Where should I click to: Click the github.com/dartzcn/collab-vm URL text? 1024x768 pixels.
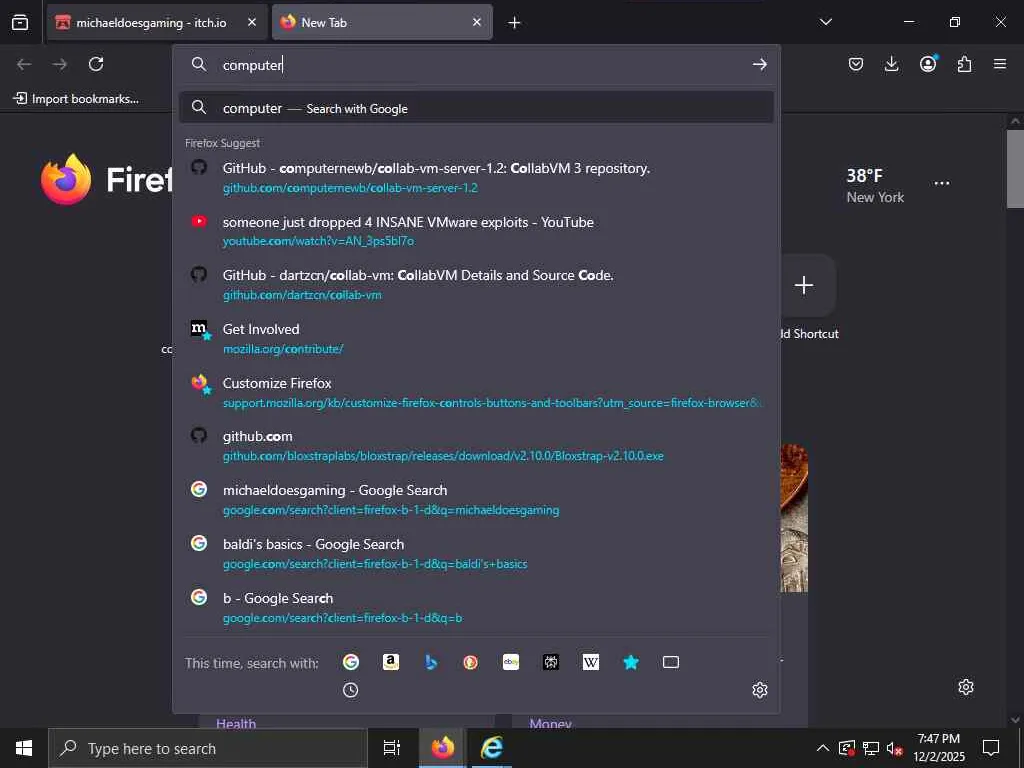click(302, 295)
